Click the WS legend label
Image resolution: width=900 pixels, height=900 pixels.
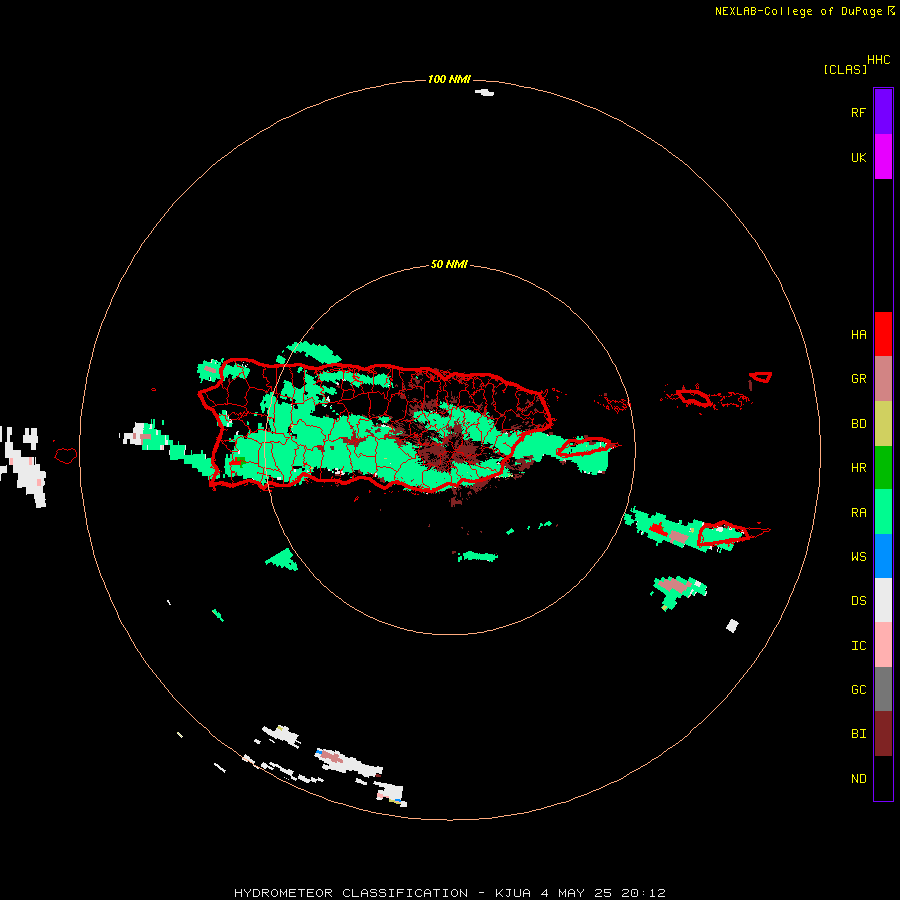click(x=858, y=557)
